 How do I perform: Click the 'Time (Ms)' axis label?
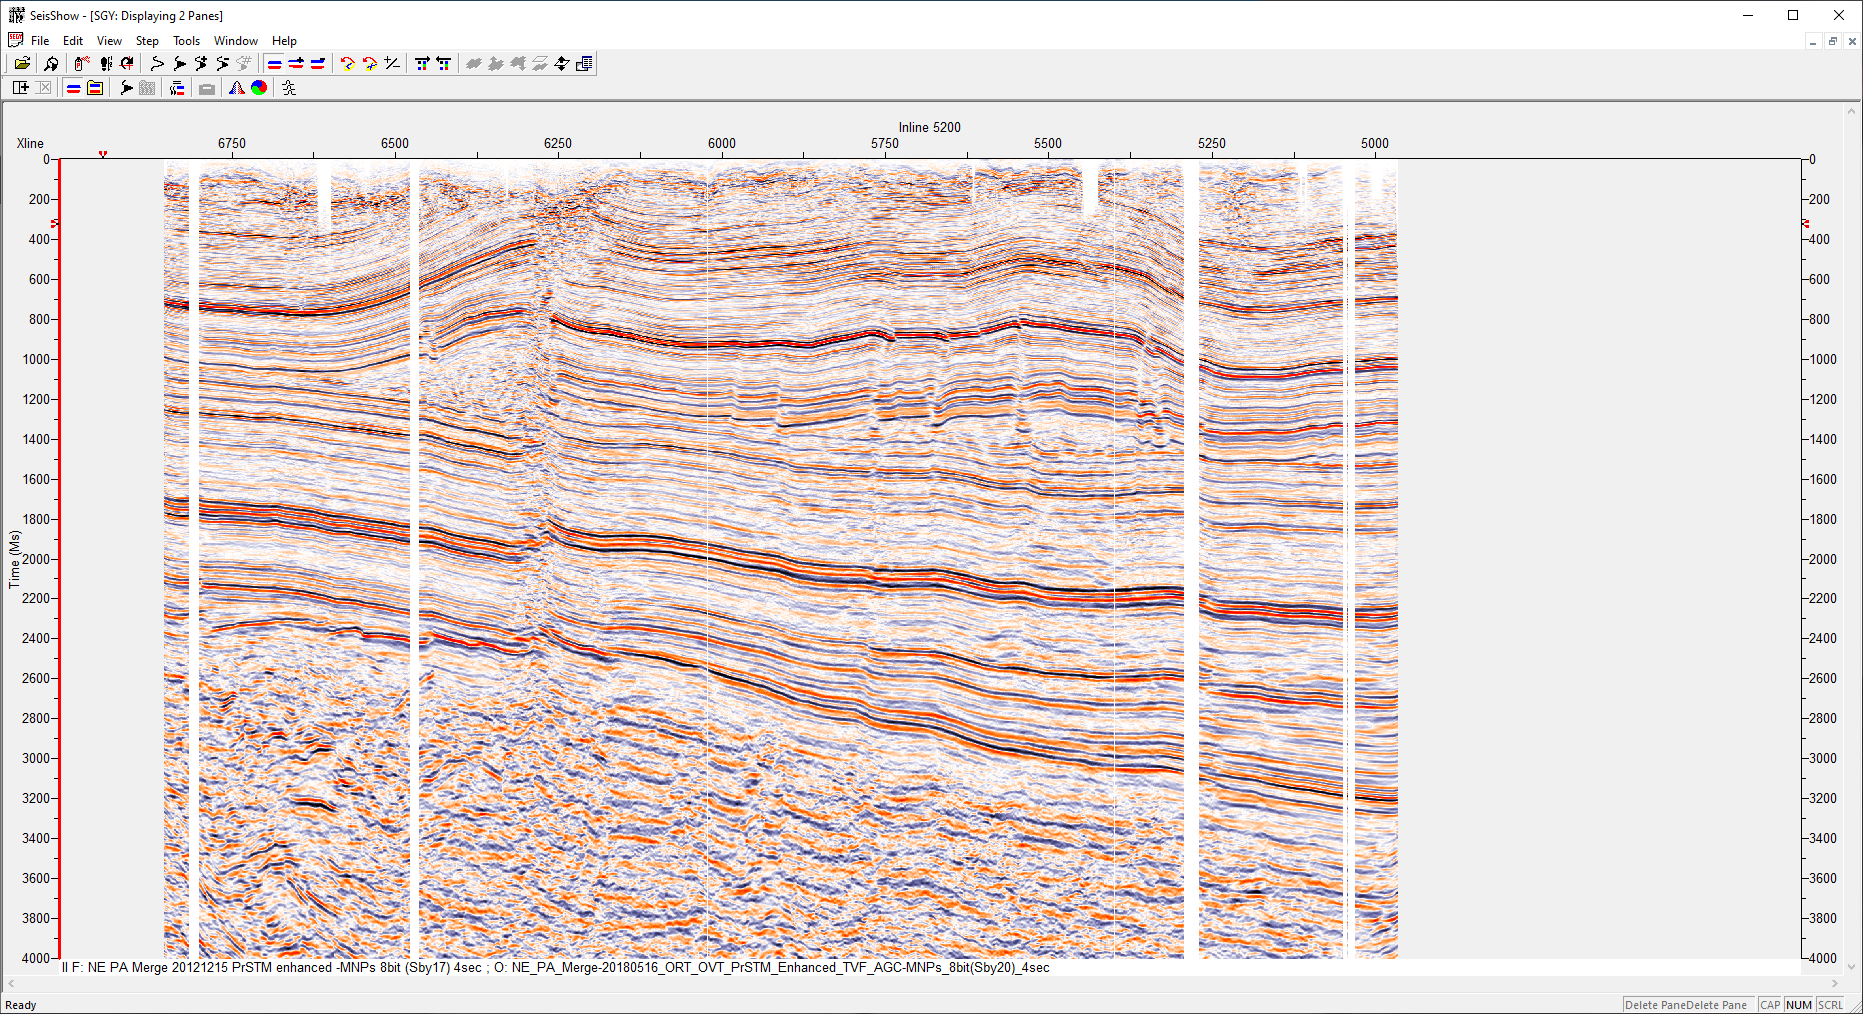(14, 559)
